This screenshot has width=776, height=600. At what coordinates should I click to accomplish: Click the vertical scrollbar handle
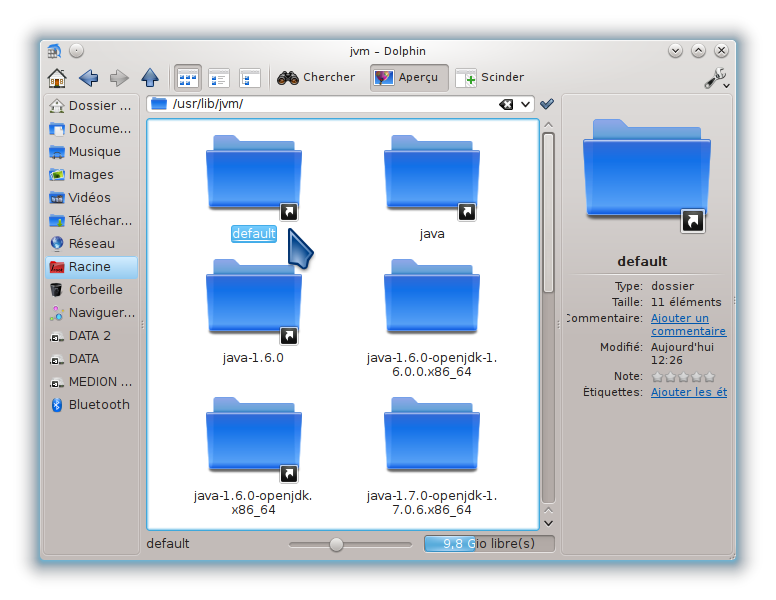pos(548,213)
